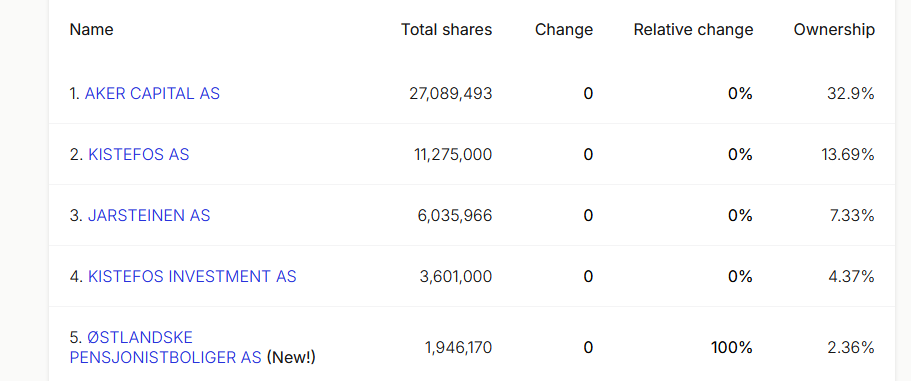Select the share count 11,275,000

453,154
